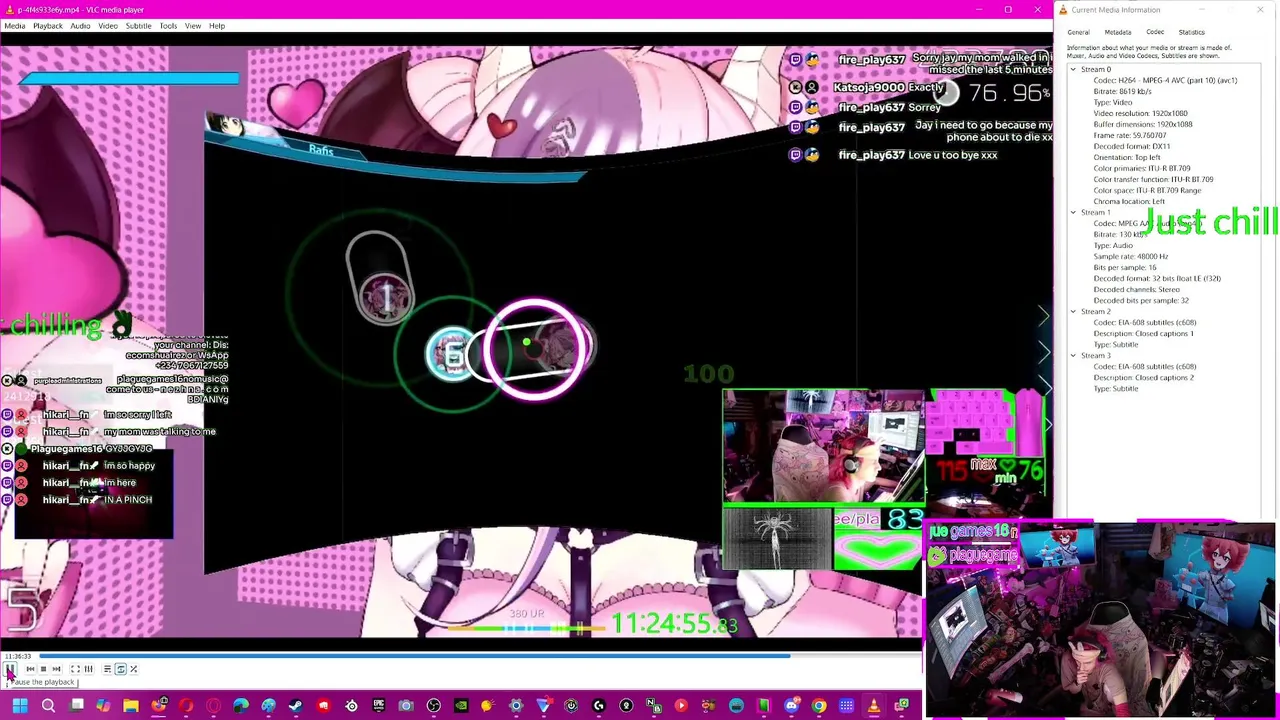Open the Subtitle menu

[x=138, y=25]
